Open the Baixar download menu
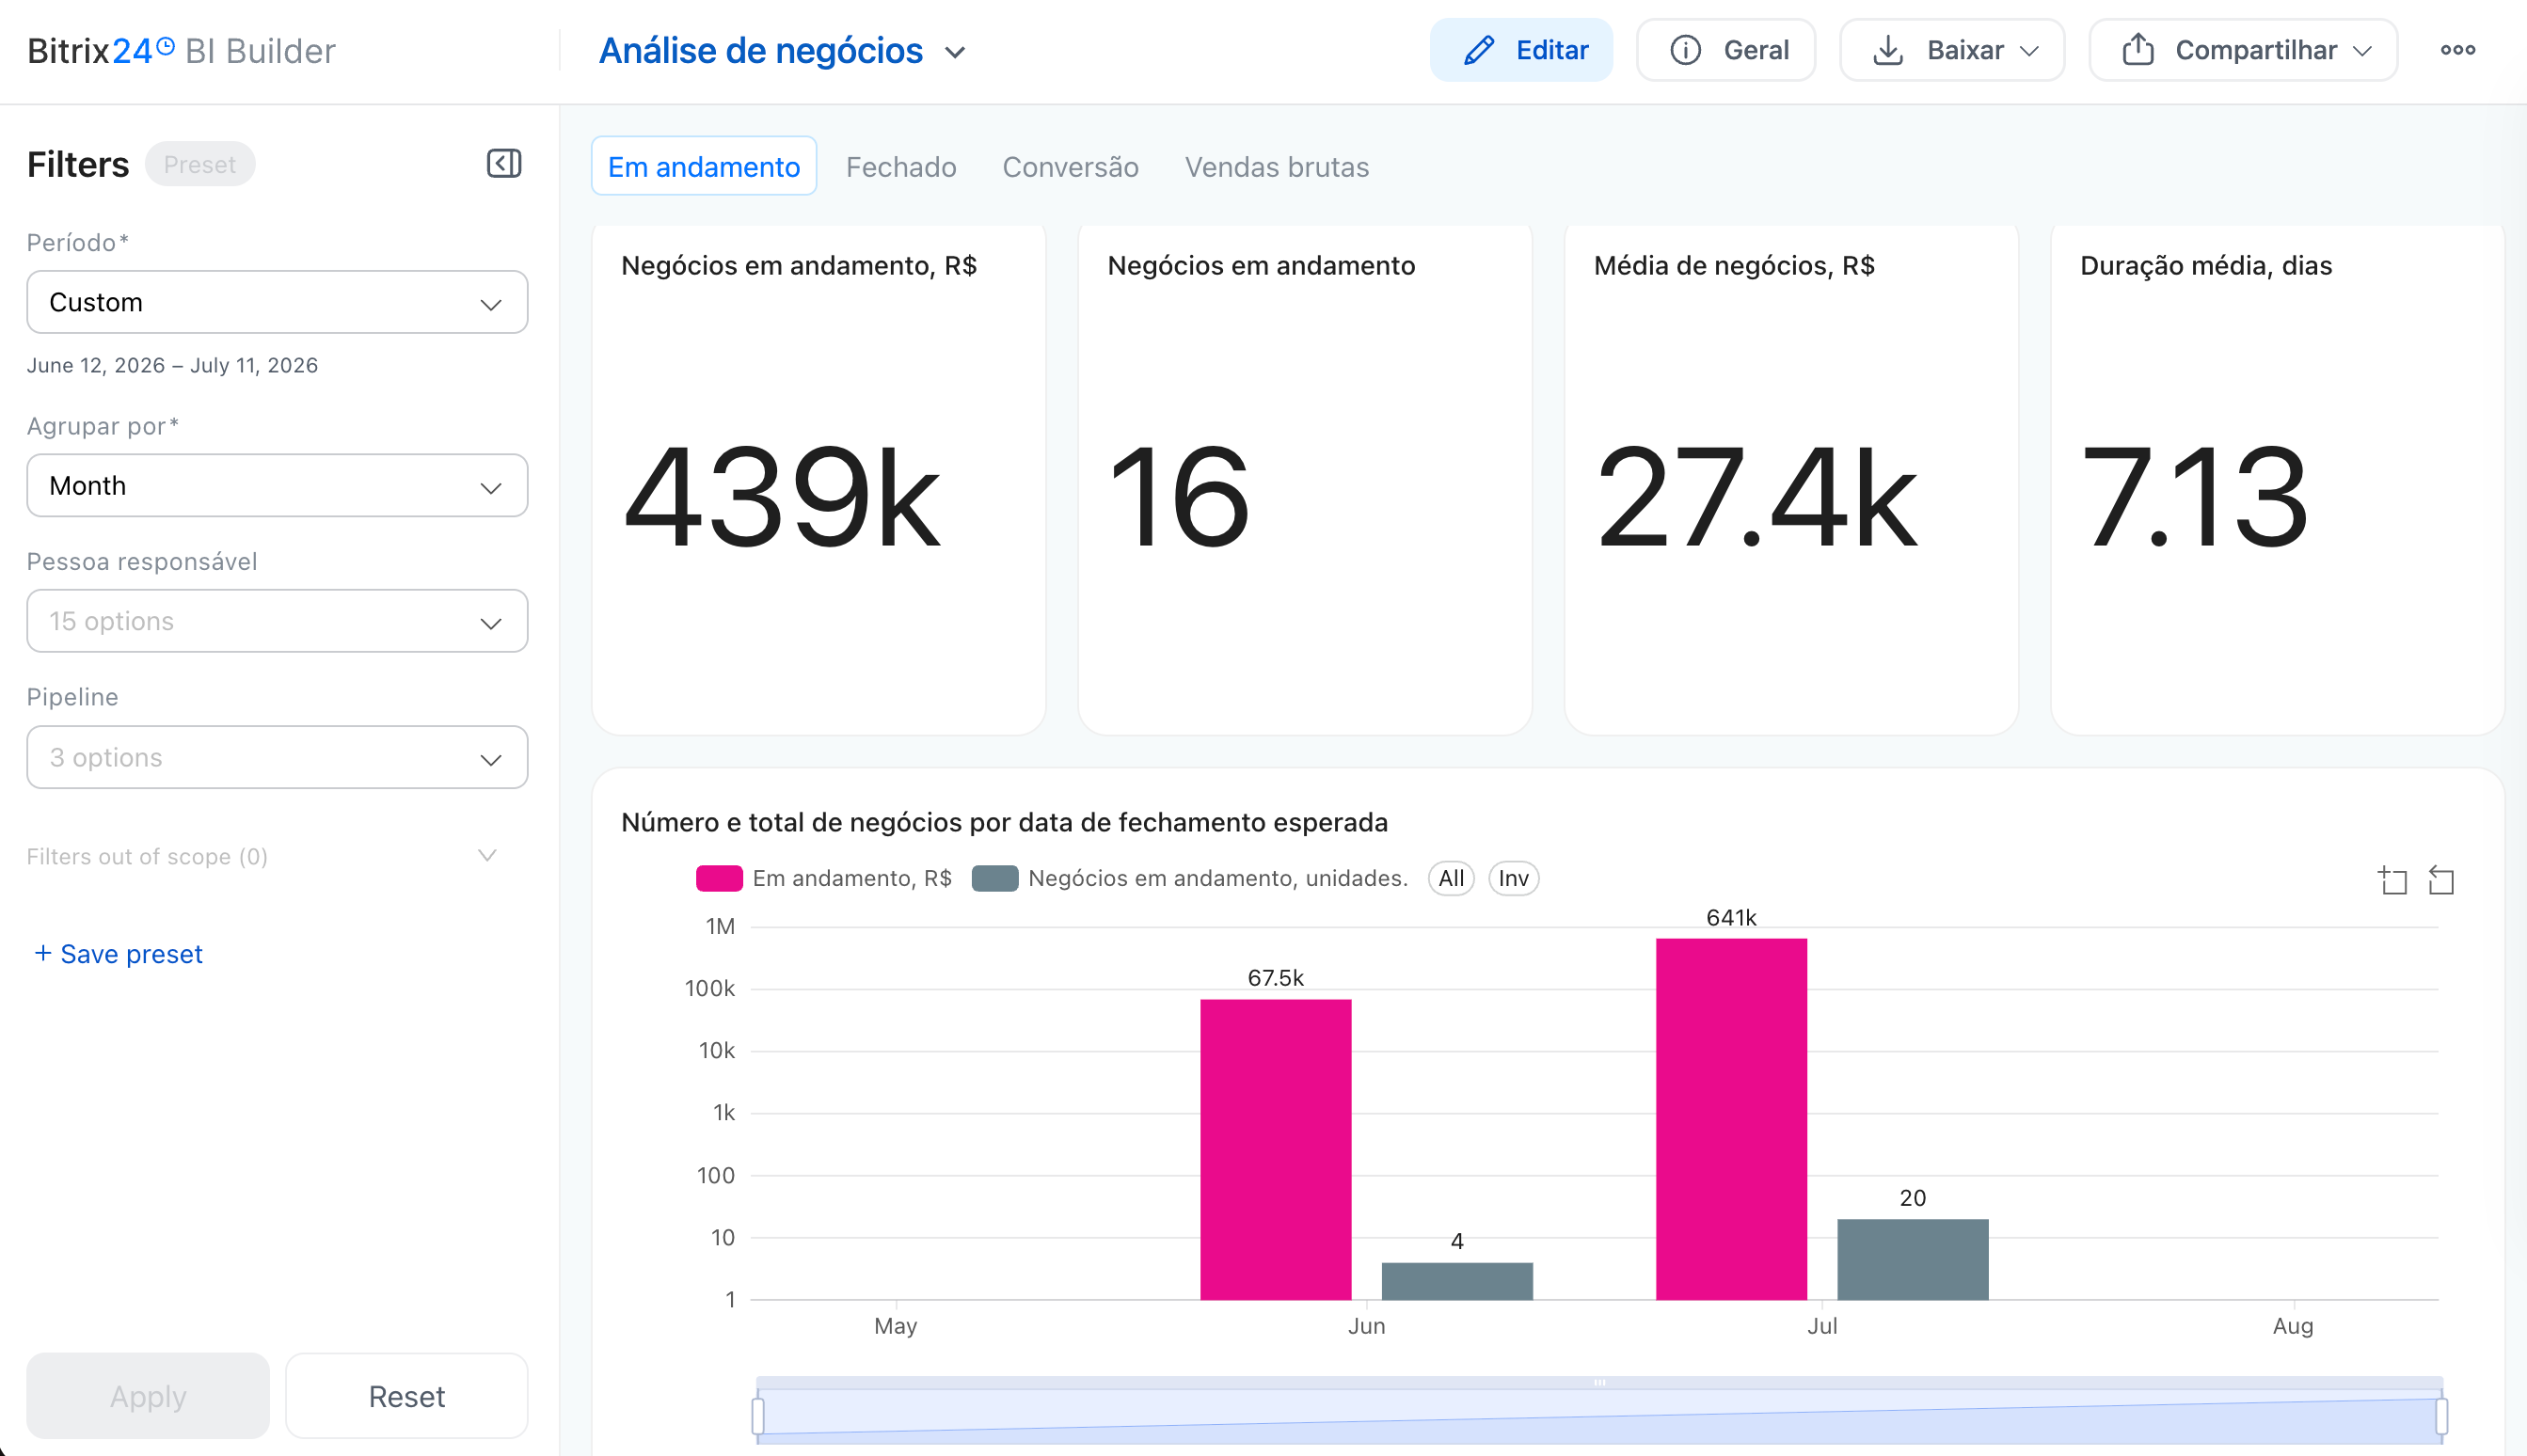Viewport: 2527px width, 1456px height. pos(1952,50)
